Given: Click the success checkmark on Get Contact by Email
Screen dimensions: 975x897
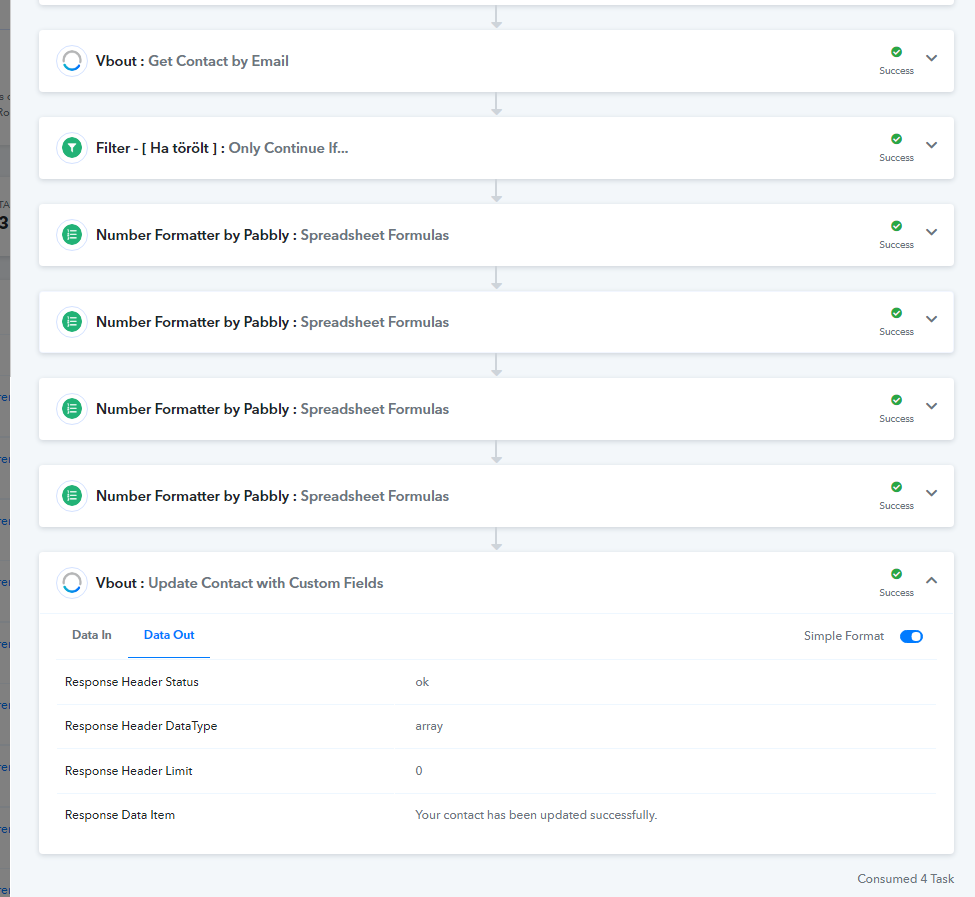Looking at the screenshot, I should point(896,52).
